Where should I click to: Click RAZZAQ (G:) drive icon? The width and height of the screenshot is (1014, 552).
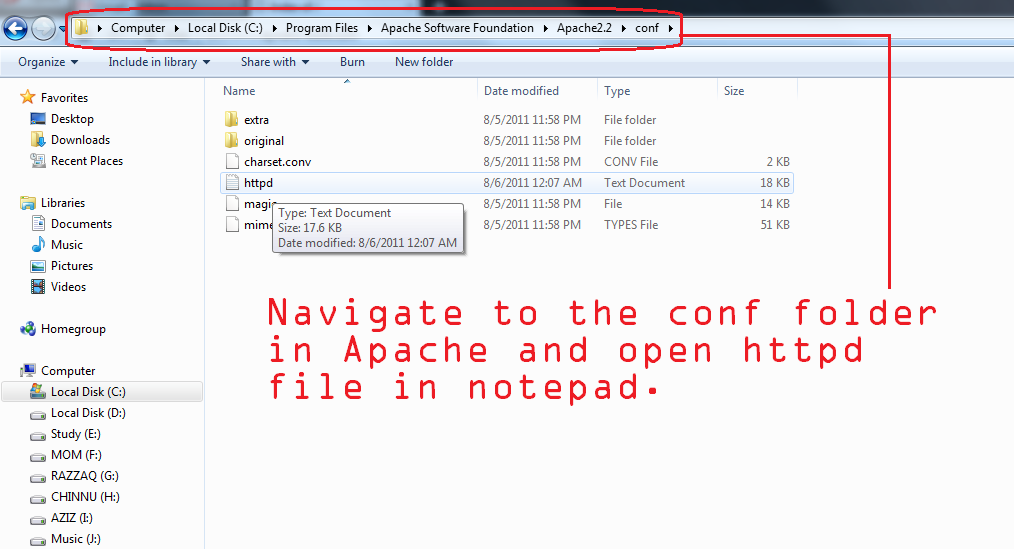click(x=38, y=477)
